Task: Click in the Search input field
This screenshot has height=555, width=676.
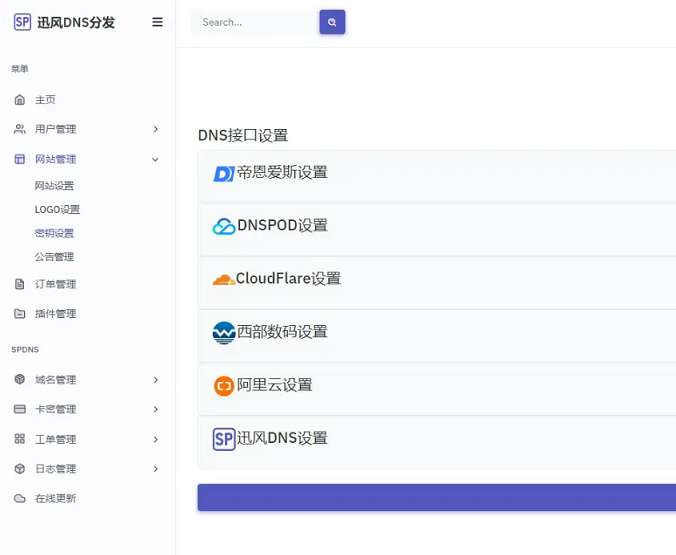Action: tap(255, 22)
